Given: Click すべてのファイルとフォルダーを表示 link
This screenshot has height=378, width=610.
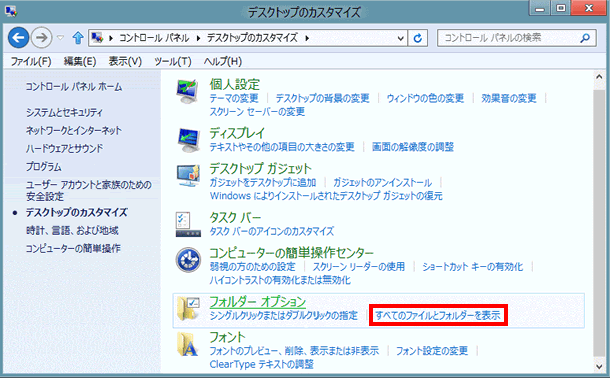Looking at the screenshot, I should click(x=438, y=315).
